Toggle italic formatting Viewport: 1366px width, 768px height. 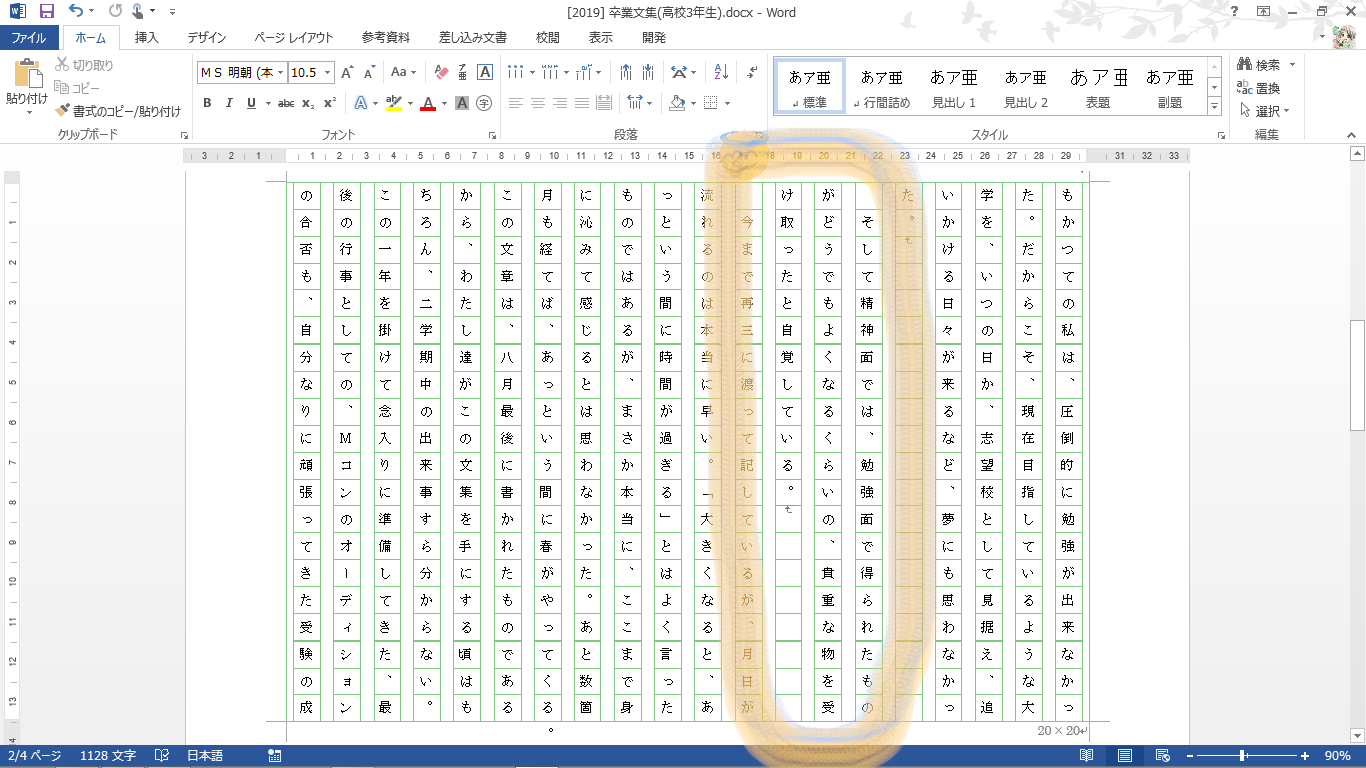[x=229, y=103]
